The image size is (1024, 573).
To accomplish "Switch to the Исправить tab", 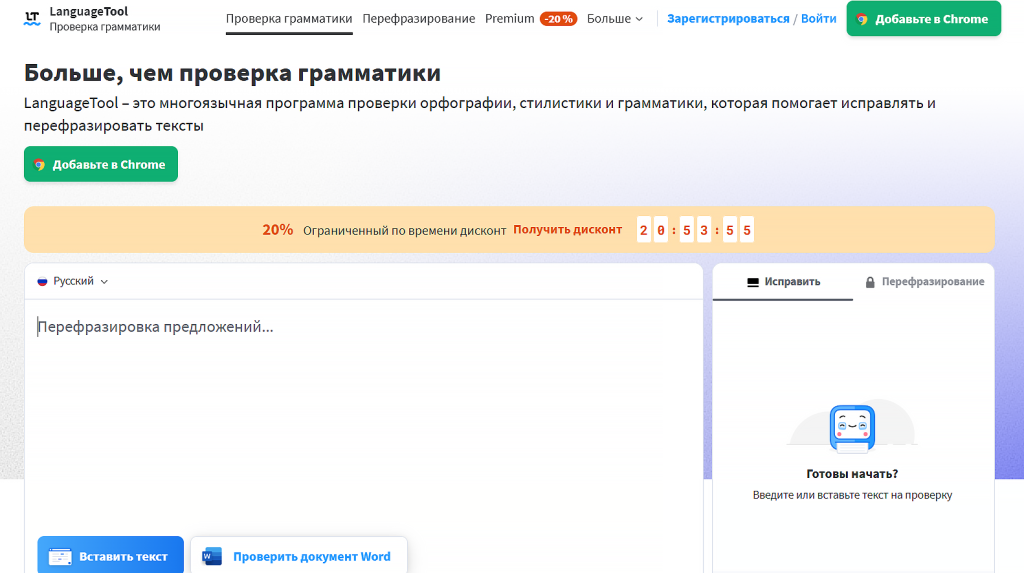I will click(x=782, y=282).
